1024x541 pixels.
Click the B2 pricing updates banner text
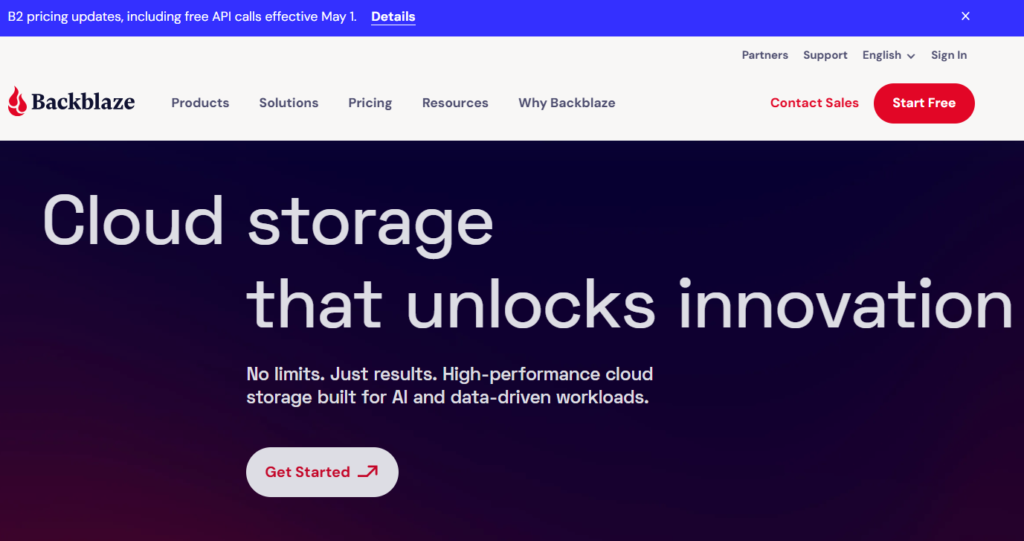(182, 17)
